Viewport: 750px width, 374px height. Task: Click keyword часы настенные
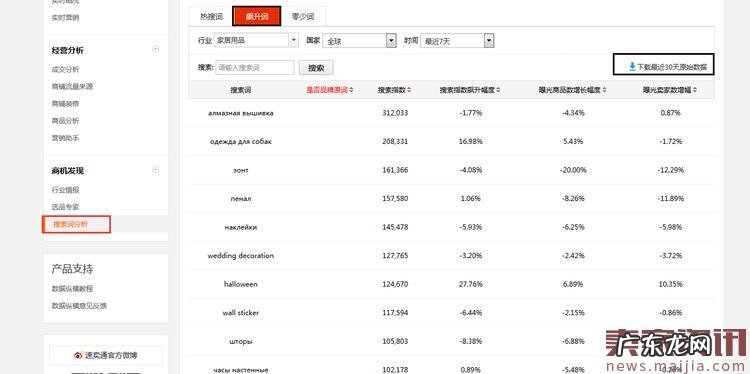(241, 370)
